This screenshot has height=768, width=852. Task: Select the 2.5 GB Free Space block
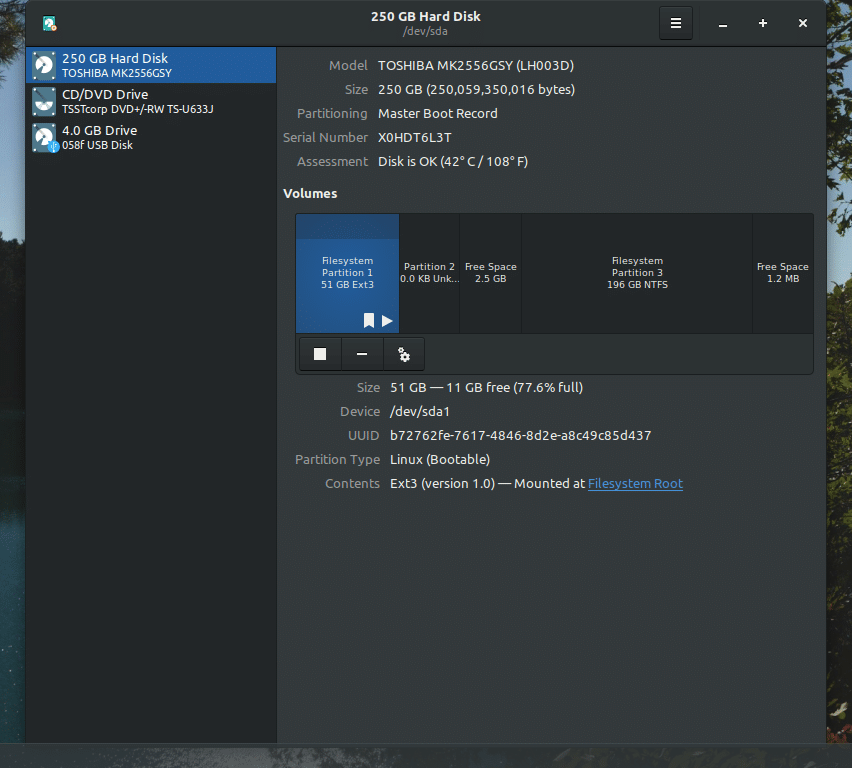pos(491,273)
